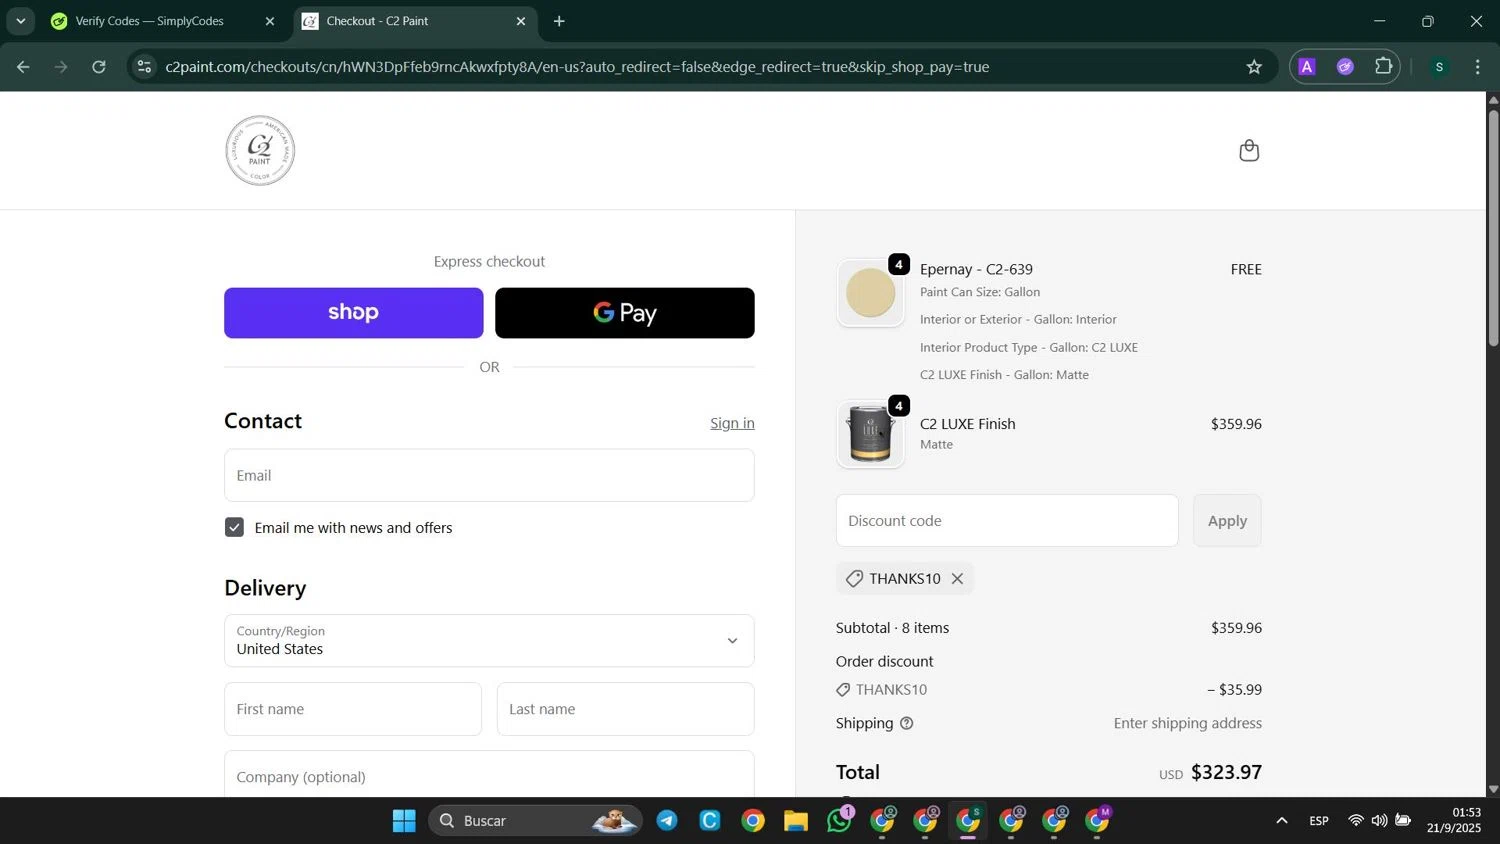Pay with Shop Pay button
The image size is (1500, 844).
pyautogui.click(x=354, y=313)
